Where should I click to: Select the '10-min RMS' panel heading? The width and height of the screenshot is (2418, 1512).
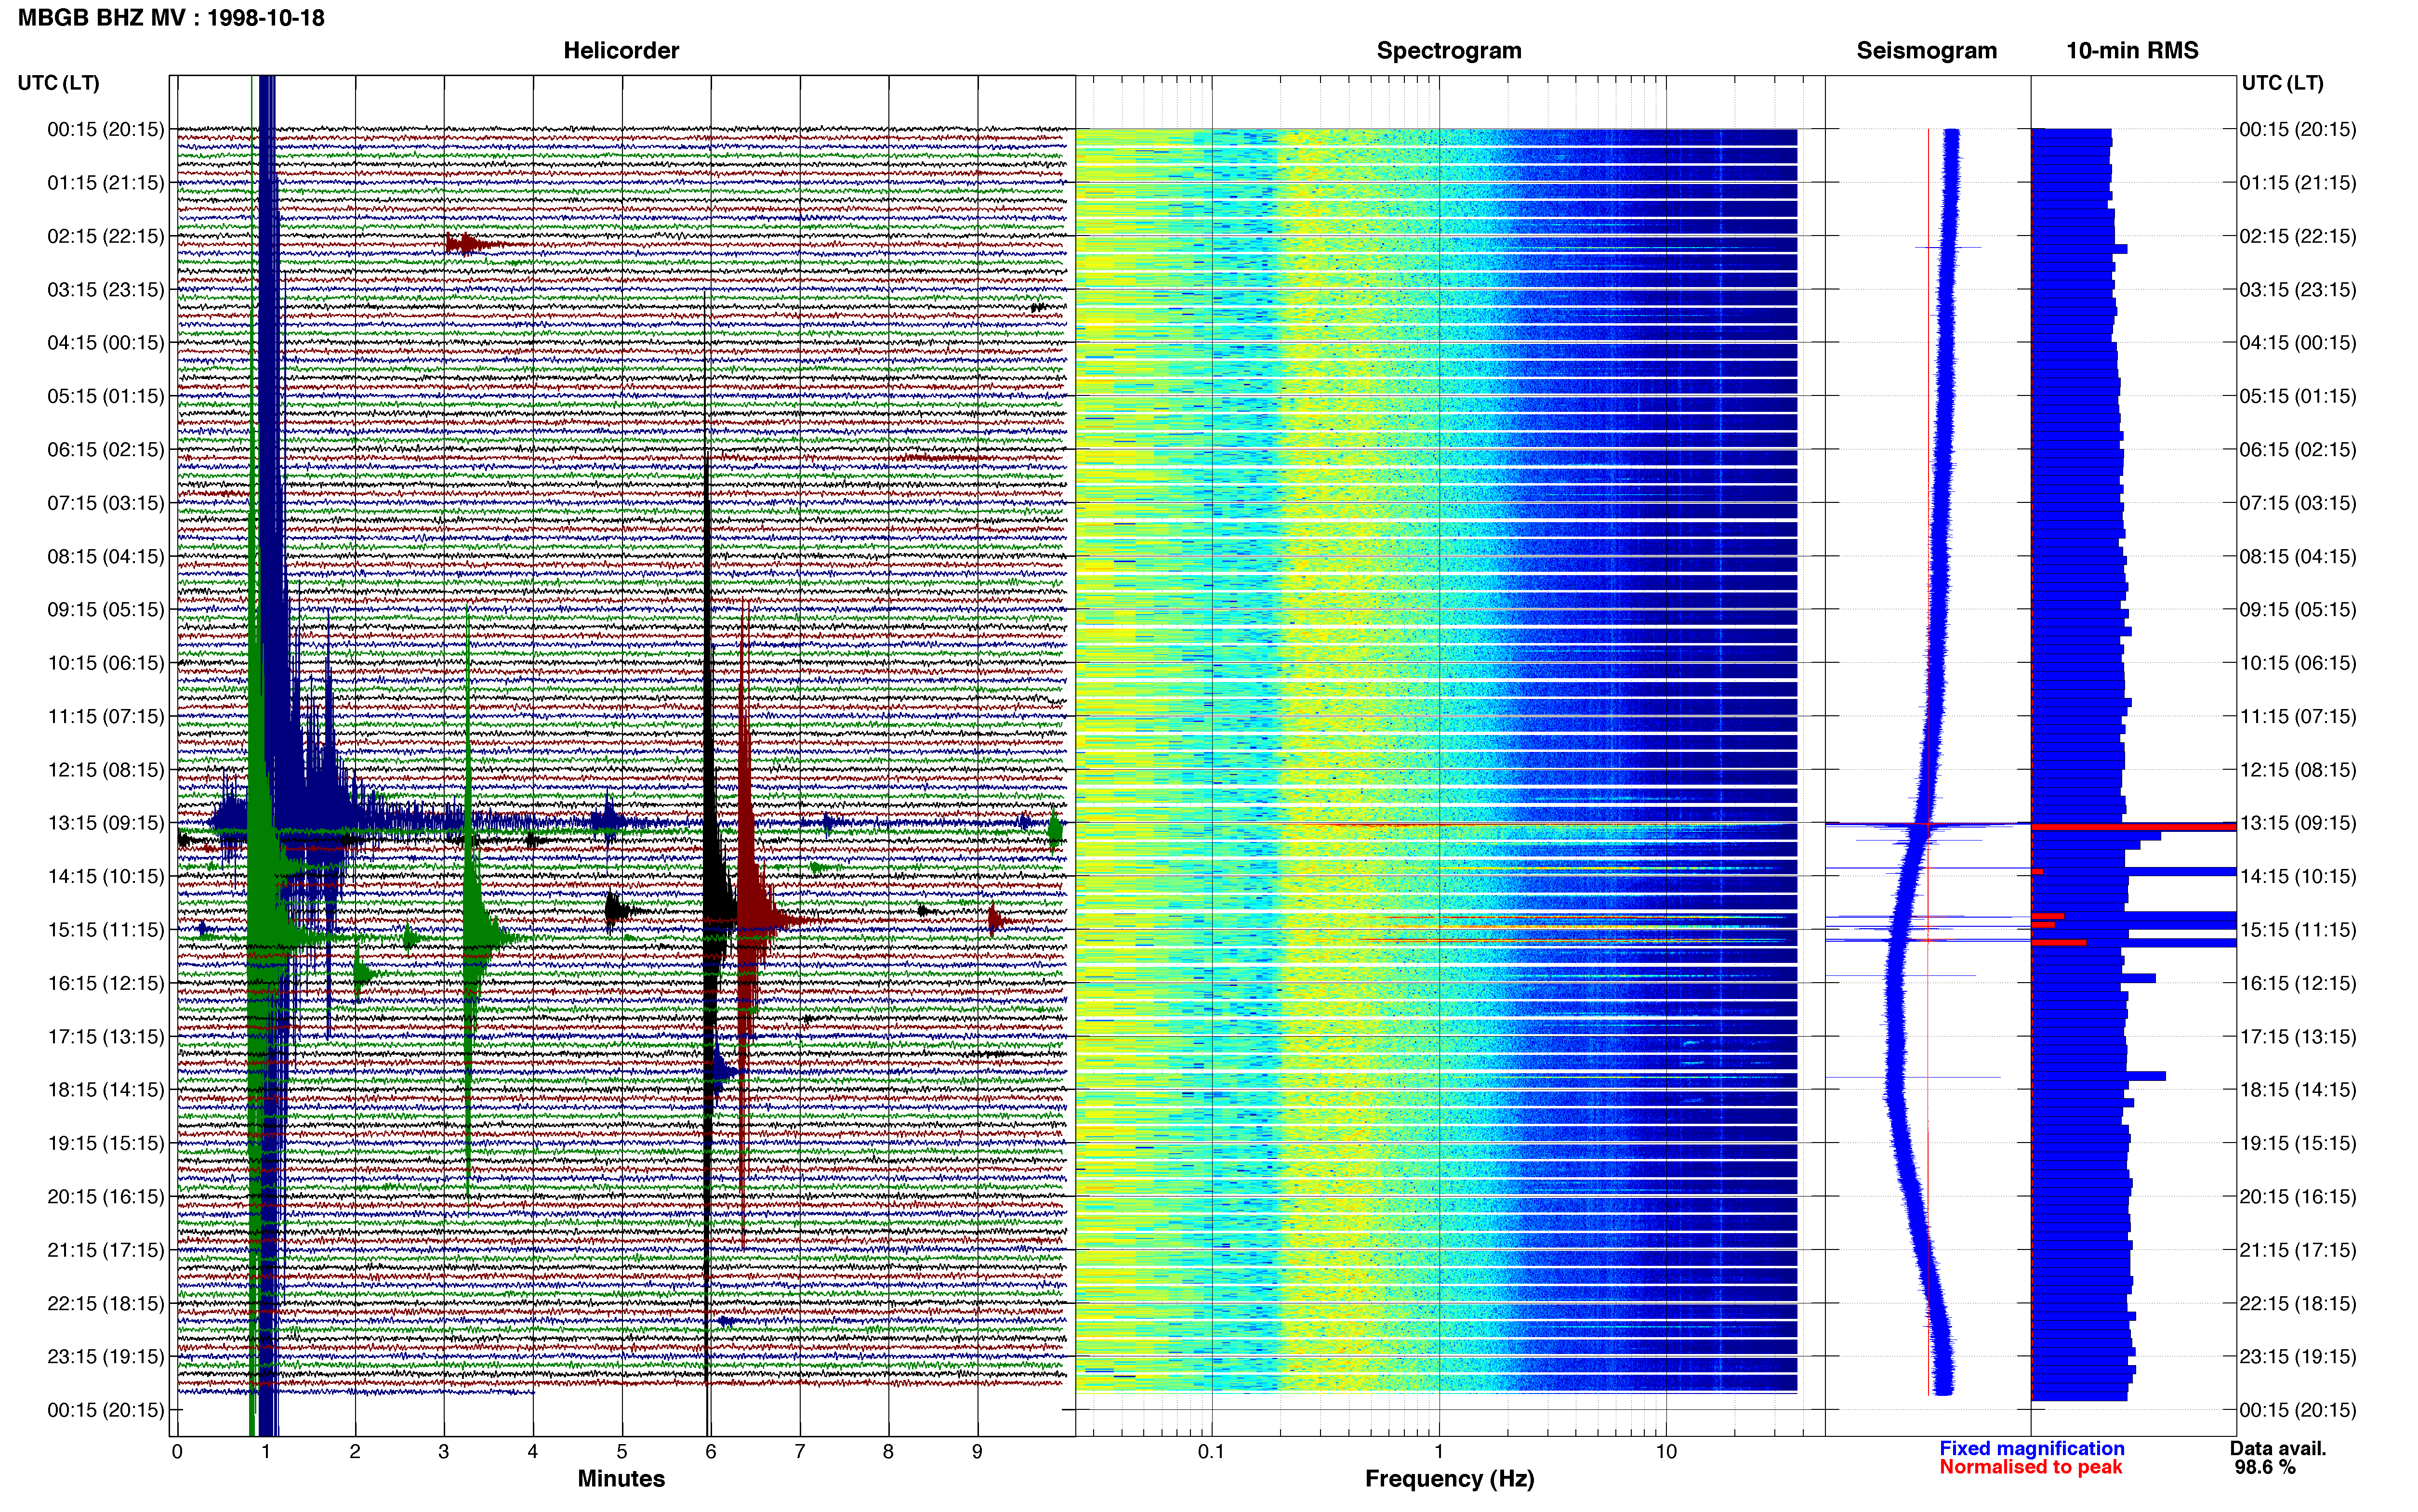tap(2132, 51)
